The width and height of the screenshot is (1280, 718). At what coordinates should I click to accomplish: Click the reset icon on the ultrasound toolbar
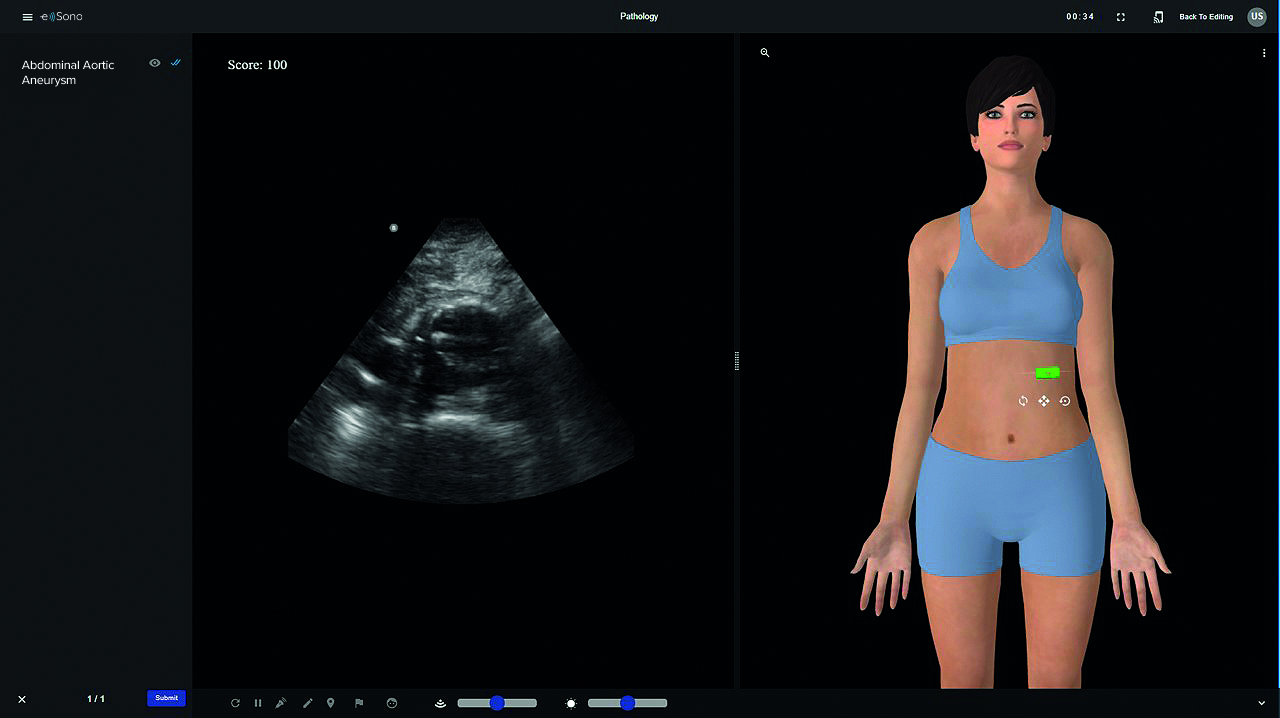click(235, 703)
